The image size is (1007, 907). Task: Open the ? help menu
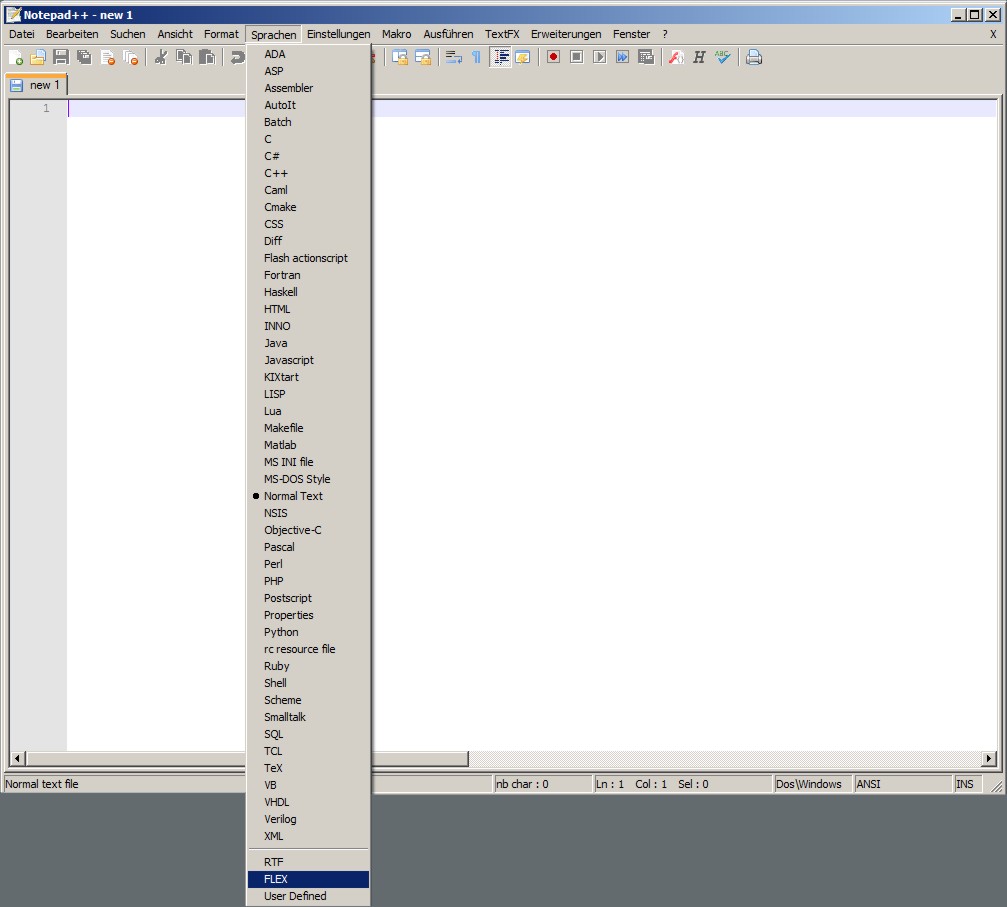665,34
